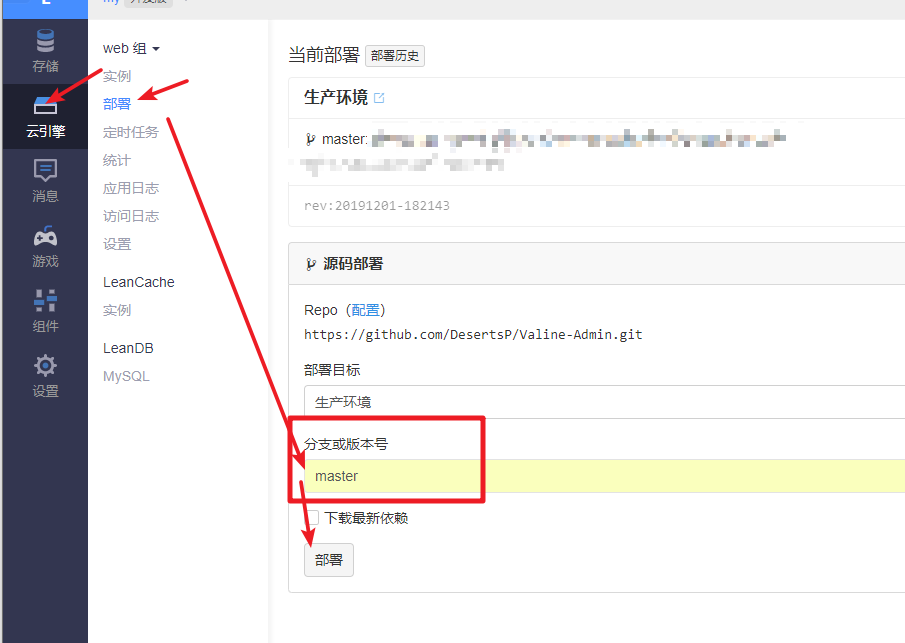This screenshot has height=643, width=905.
Task: Click the 当前部署 heading
Action: [324, 55]
